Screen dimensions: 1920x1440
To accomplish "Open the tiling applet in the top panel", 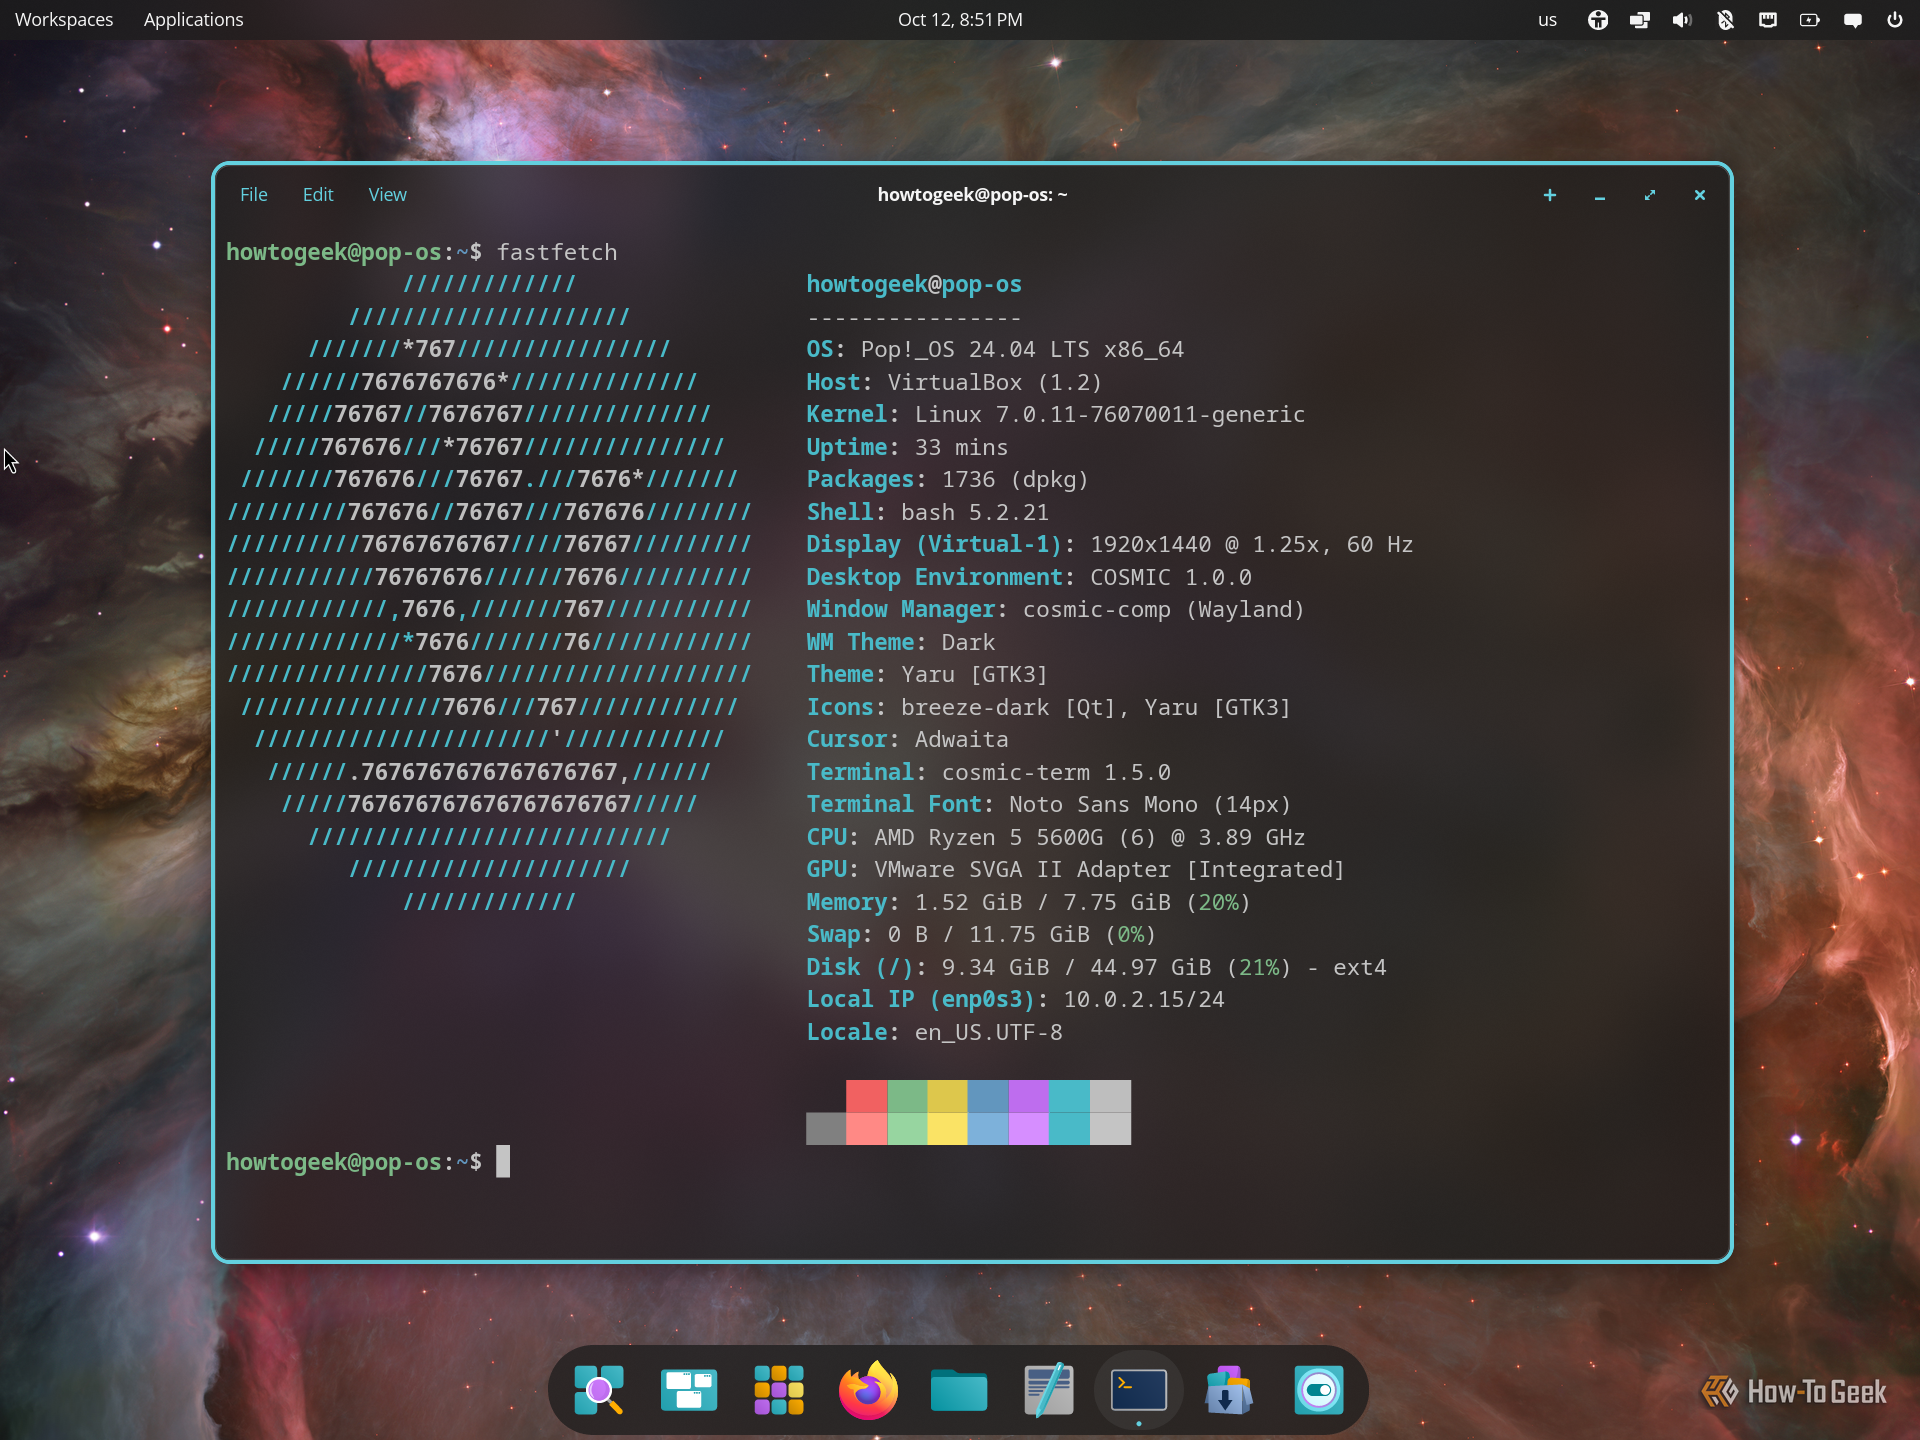I will pyautogui.click(x=1640, y=20).
